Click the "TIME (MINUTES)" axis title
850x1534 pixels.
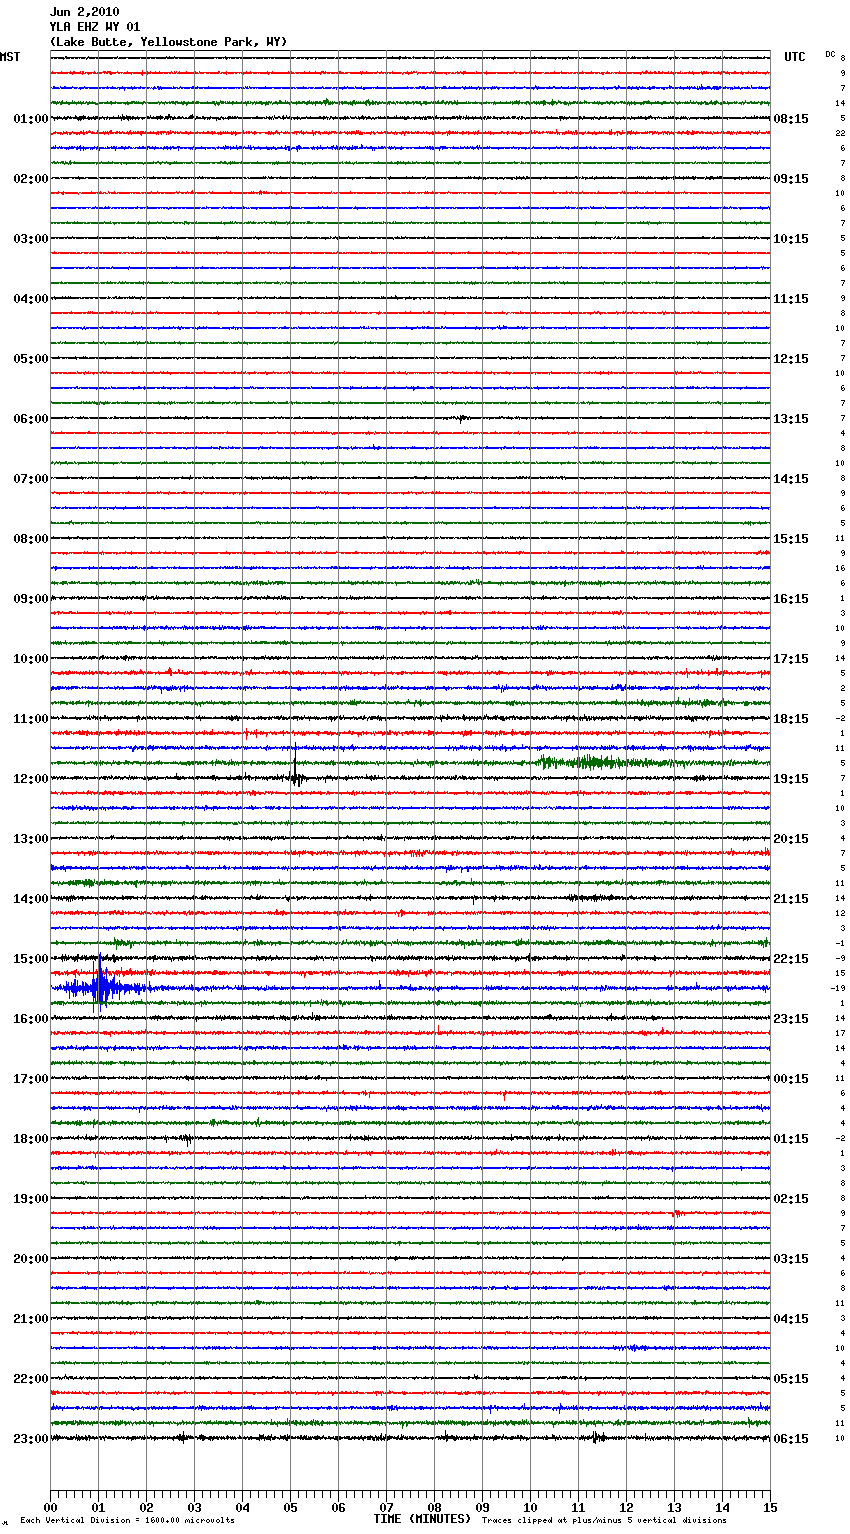click(422, 1519)
